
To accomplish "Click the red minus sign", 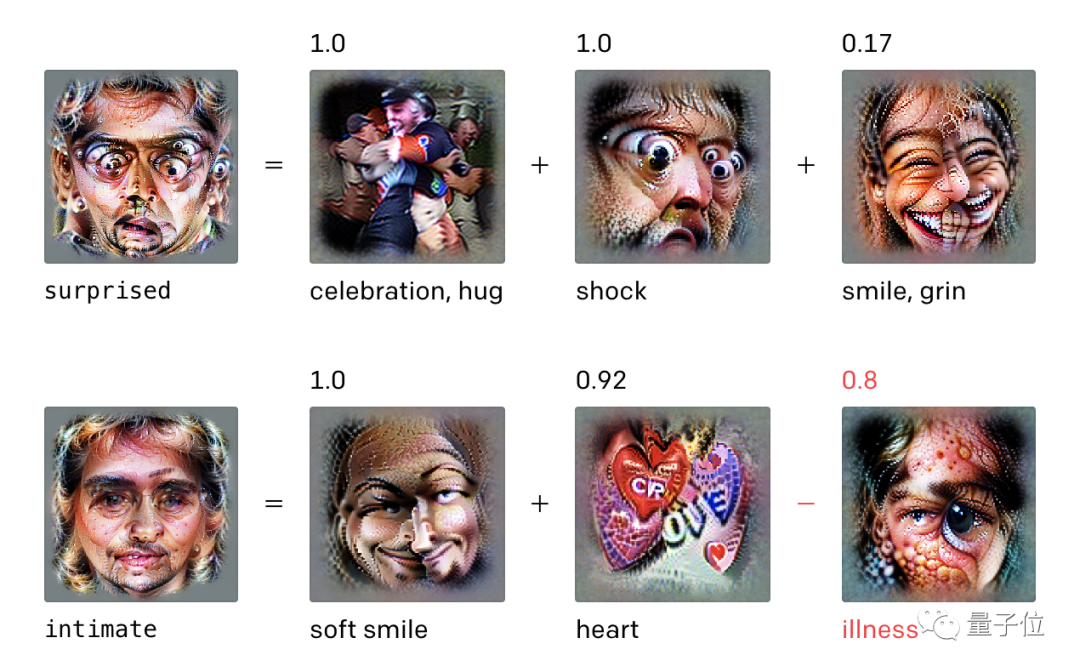I will point(806,504).
